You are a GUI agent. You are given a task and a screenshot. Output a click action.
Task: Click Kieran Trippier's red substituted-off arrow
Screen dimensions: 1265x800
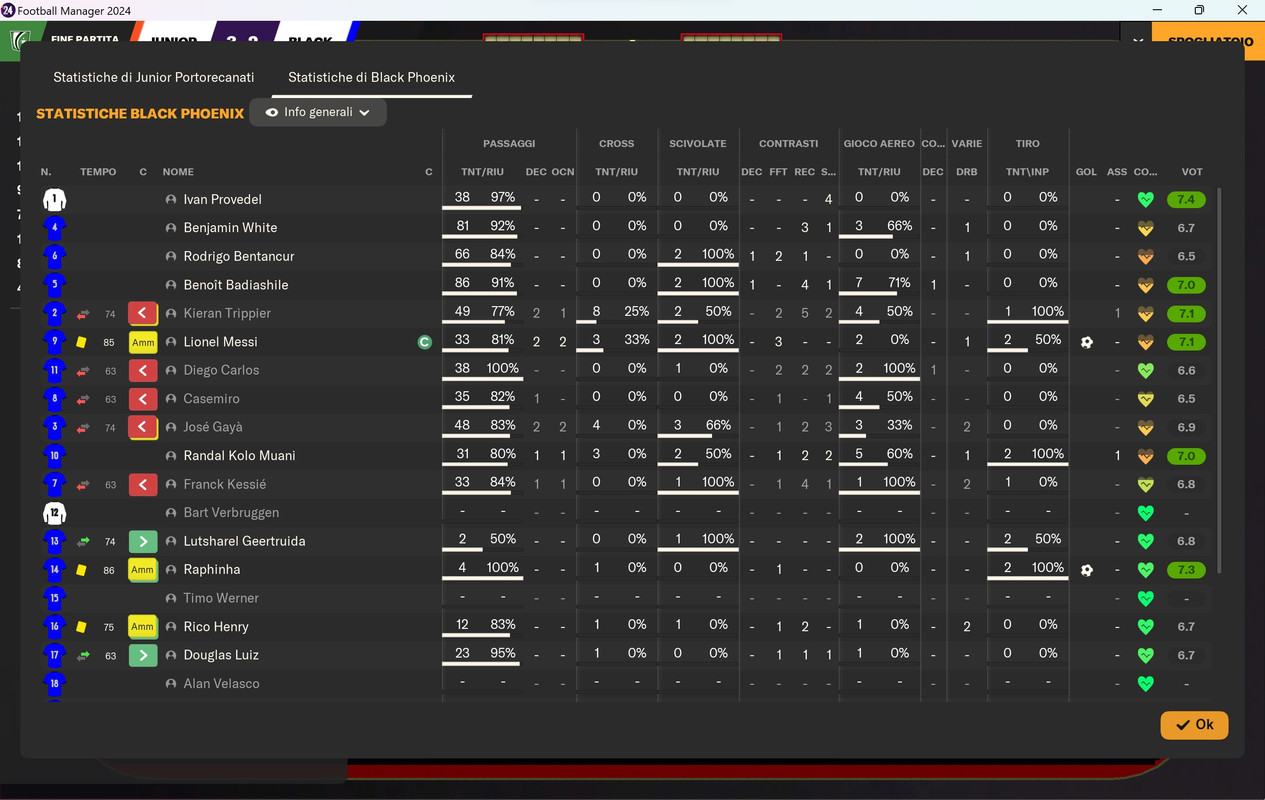tap(143, 314)
